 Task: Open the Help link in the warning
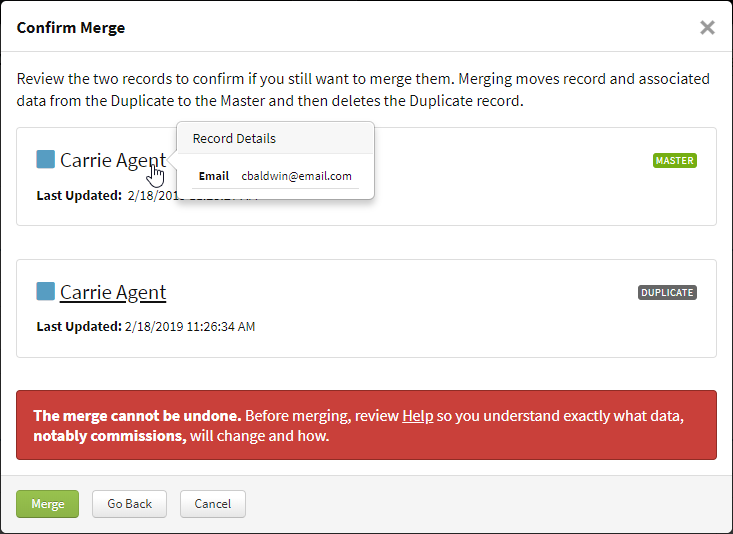417,416
